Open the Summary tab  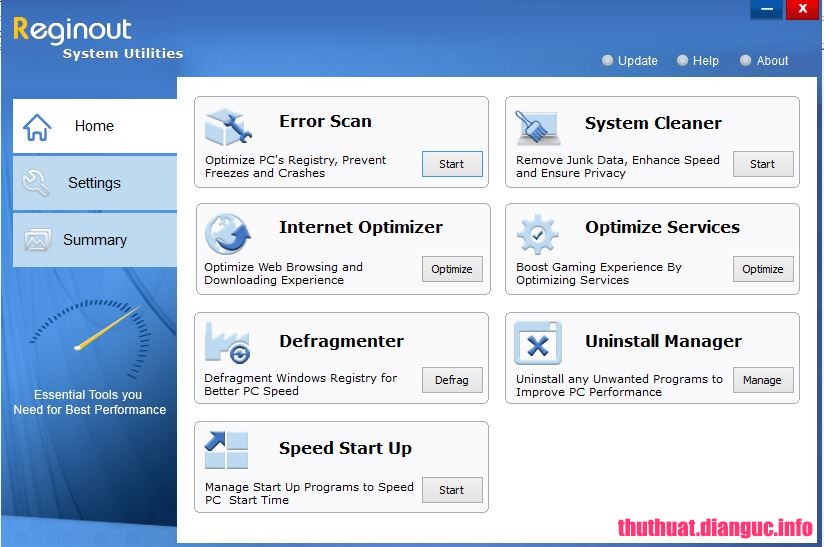coord(95,240)
